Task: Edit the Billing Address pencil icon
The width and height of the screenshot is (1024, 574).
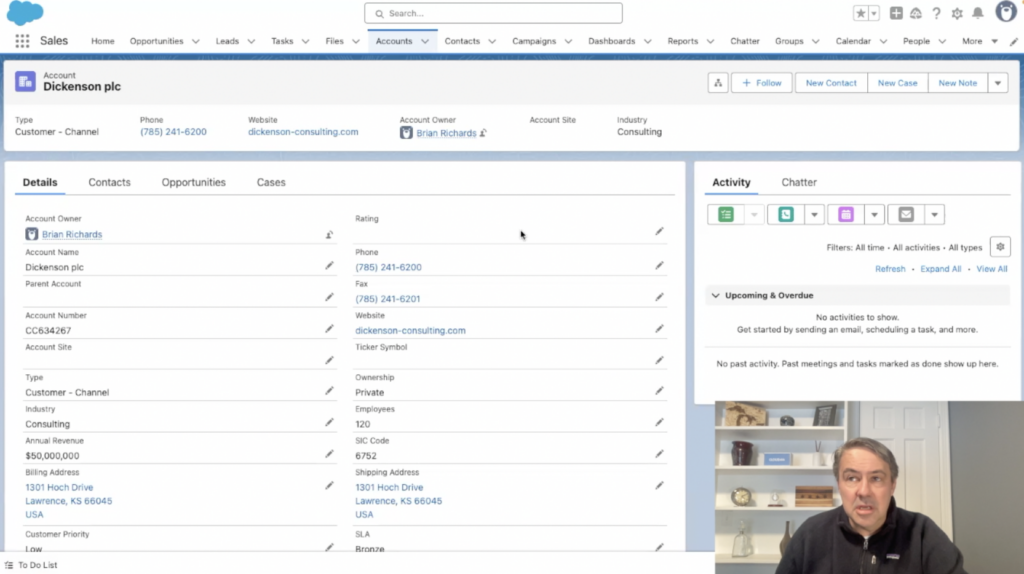Action: pos(329,485)
